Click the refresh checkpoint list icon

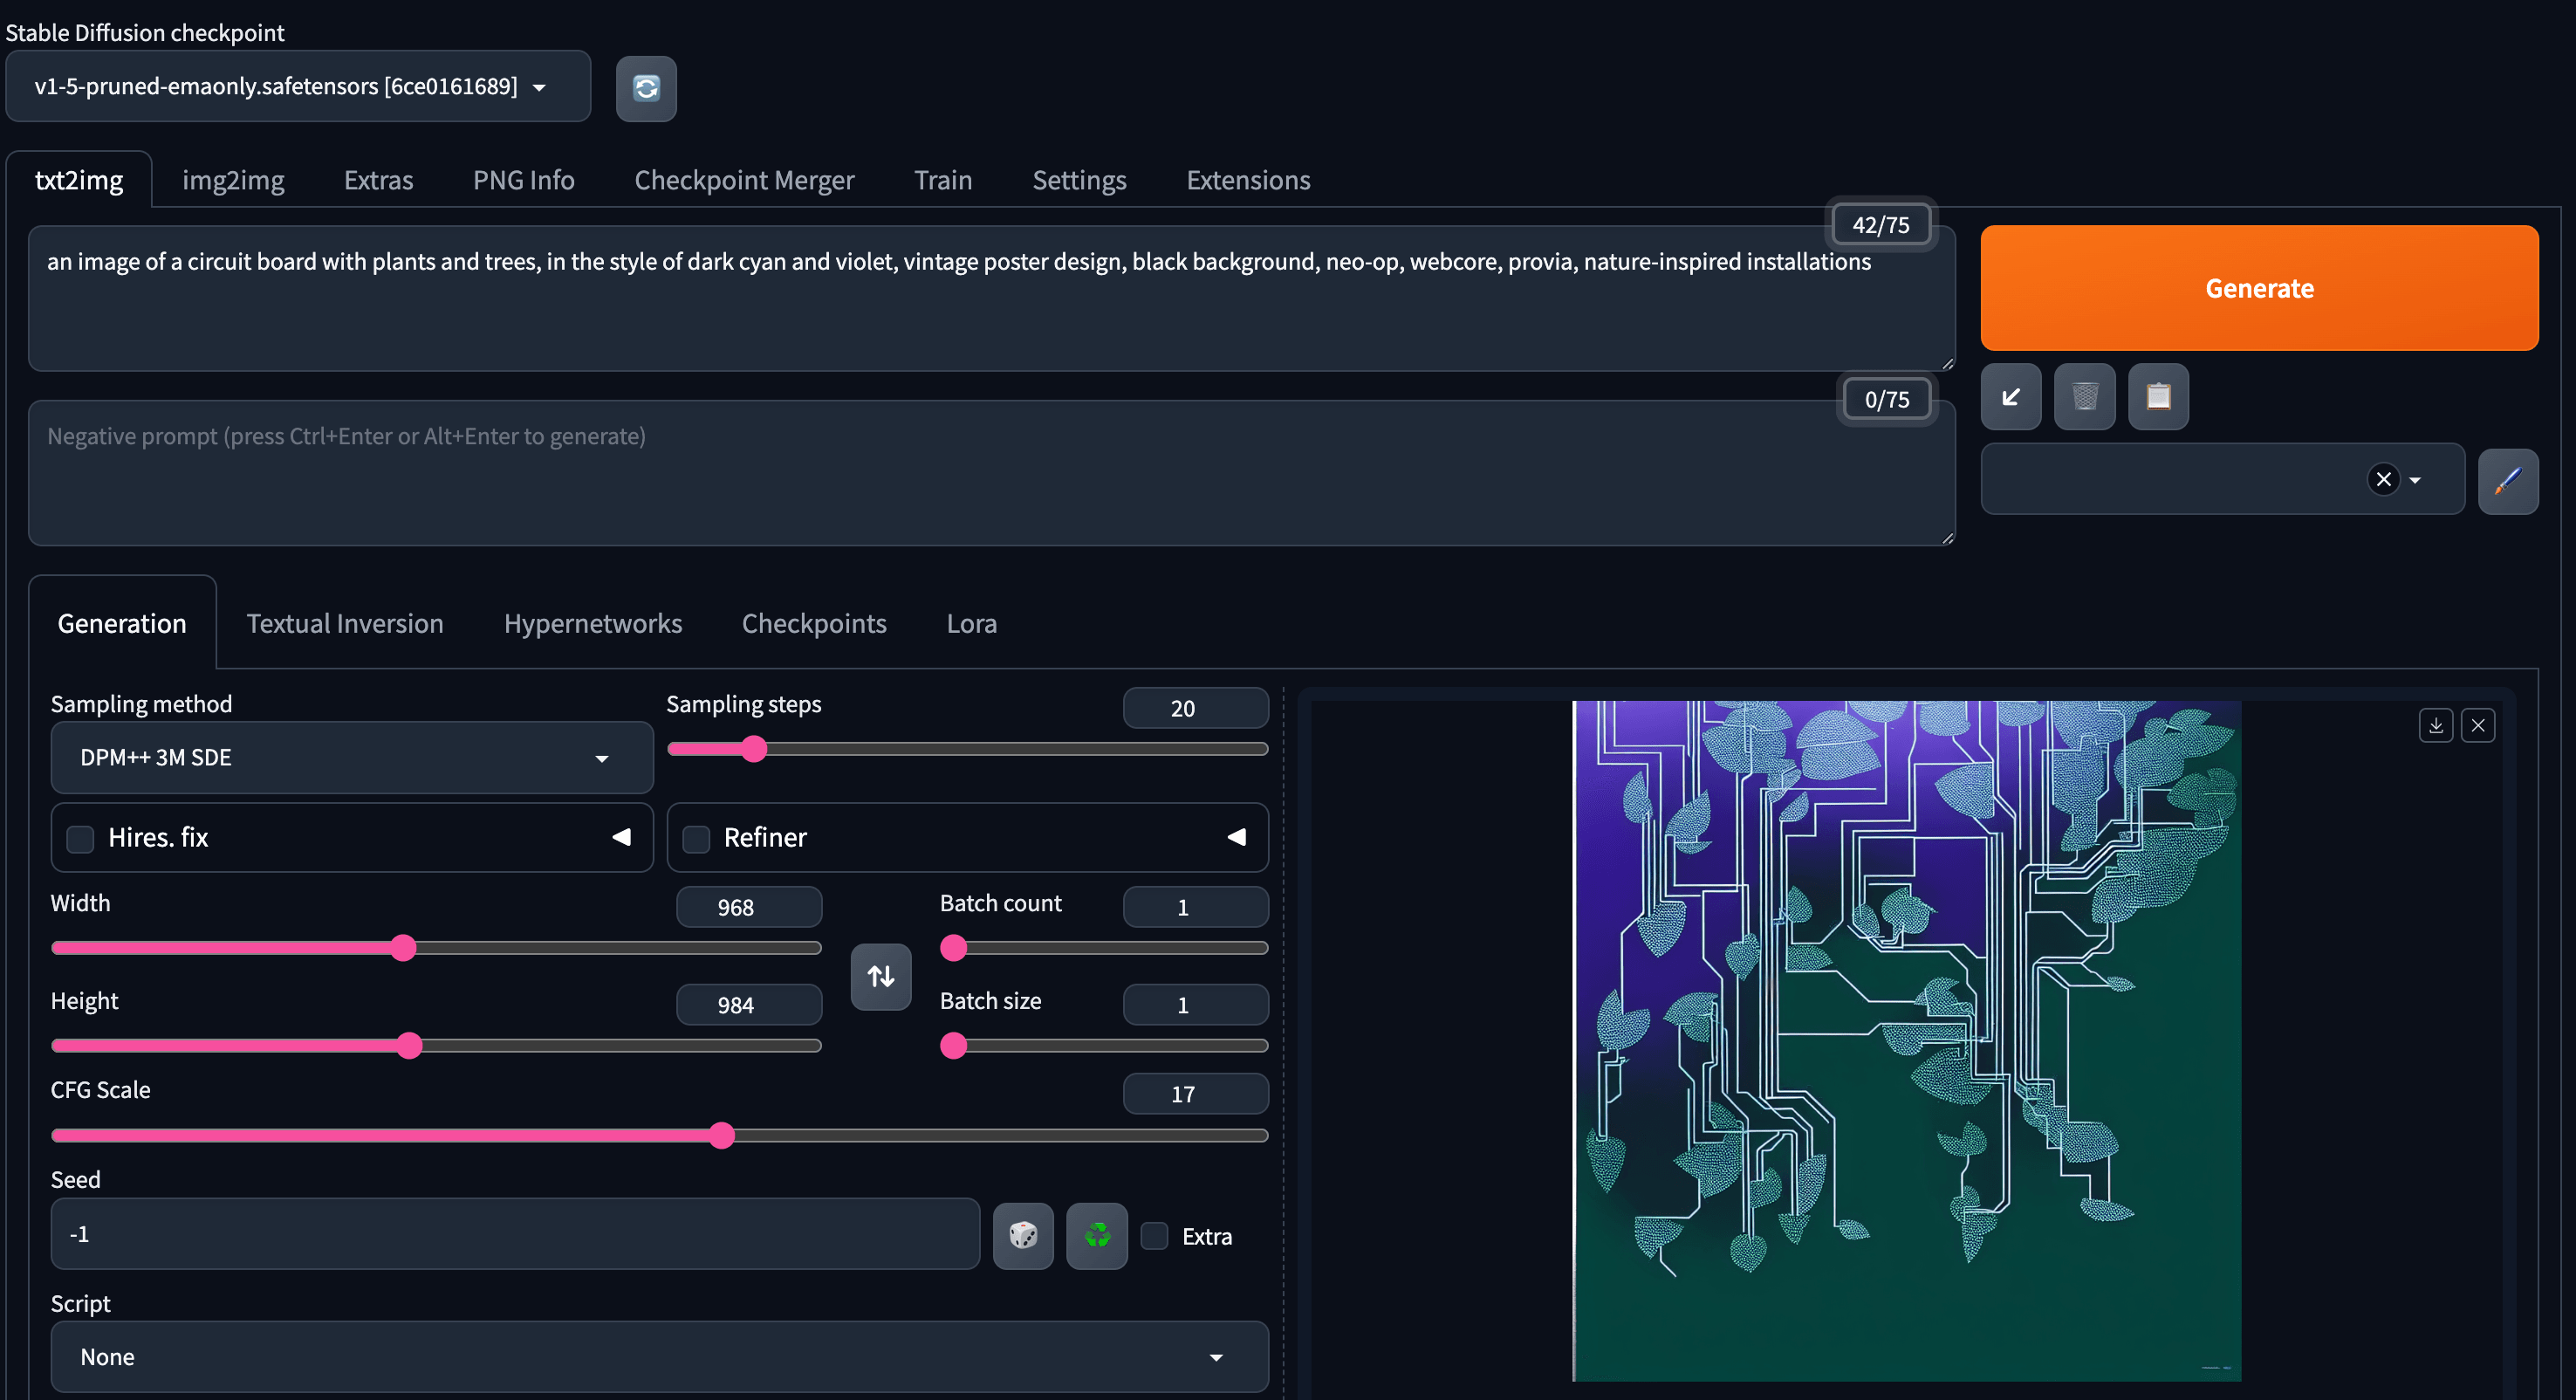point(646,88)
